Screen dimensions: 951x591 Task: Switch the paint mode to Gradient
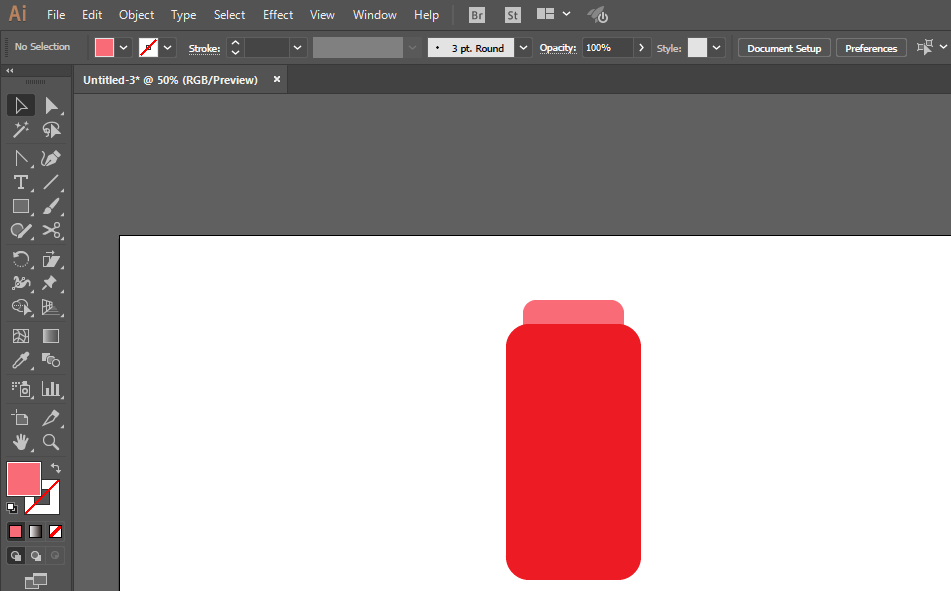click(36, 531)
